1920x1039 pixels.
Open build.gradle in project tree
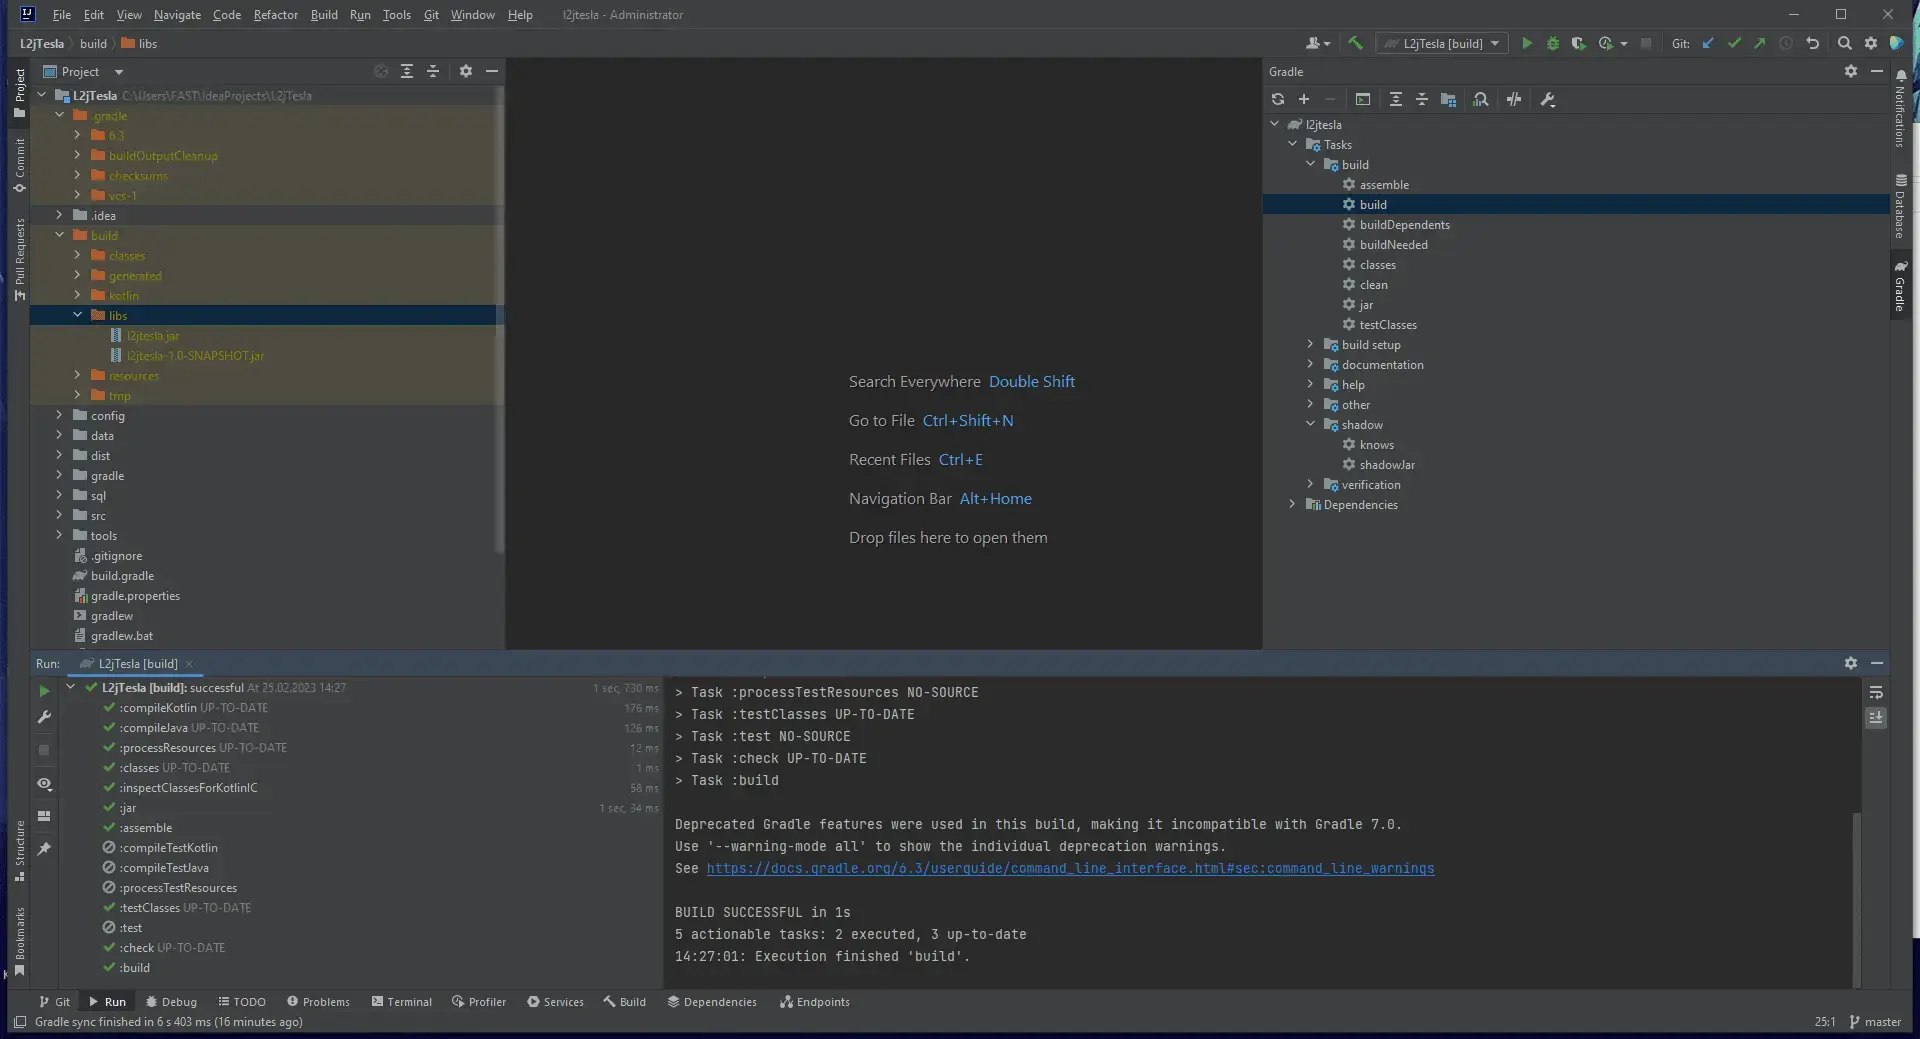(x=122, y=576)
